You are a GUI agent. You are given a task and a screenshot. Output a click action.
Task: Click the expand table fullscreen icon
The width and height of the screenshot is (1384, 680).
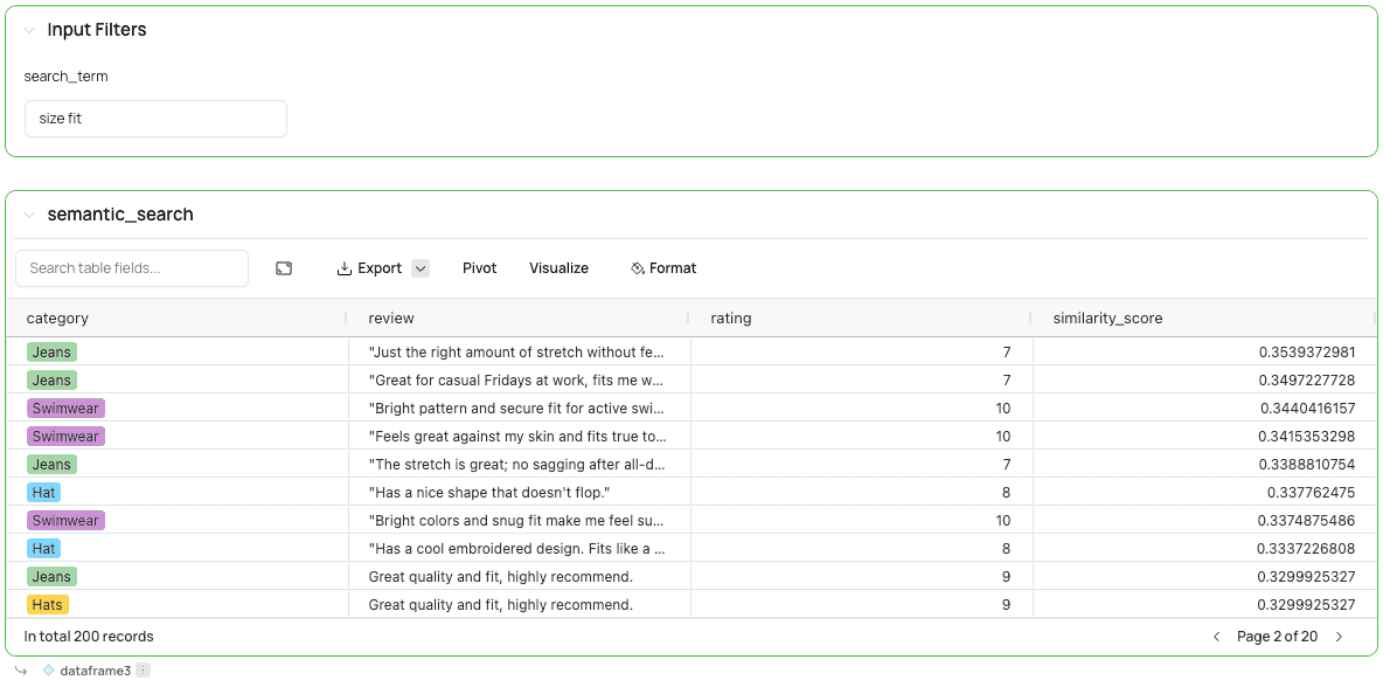click(x=284, y=268)
